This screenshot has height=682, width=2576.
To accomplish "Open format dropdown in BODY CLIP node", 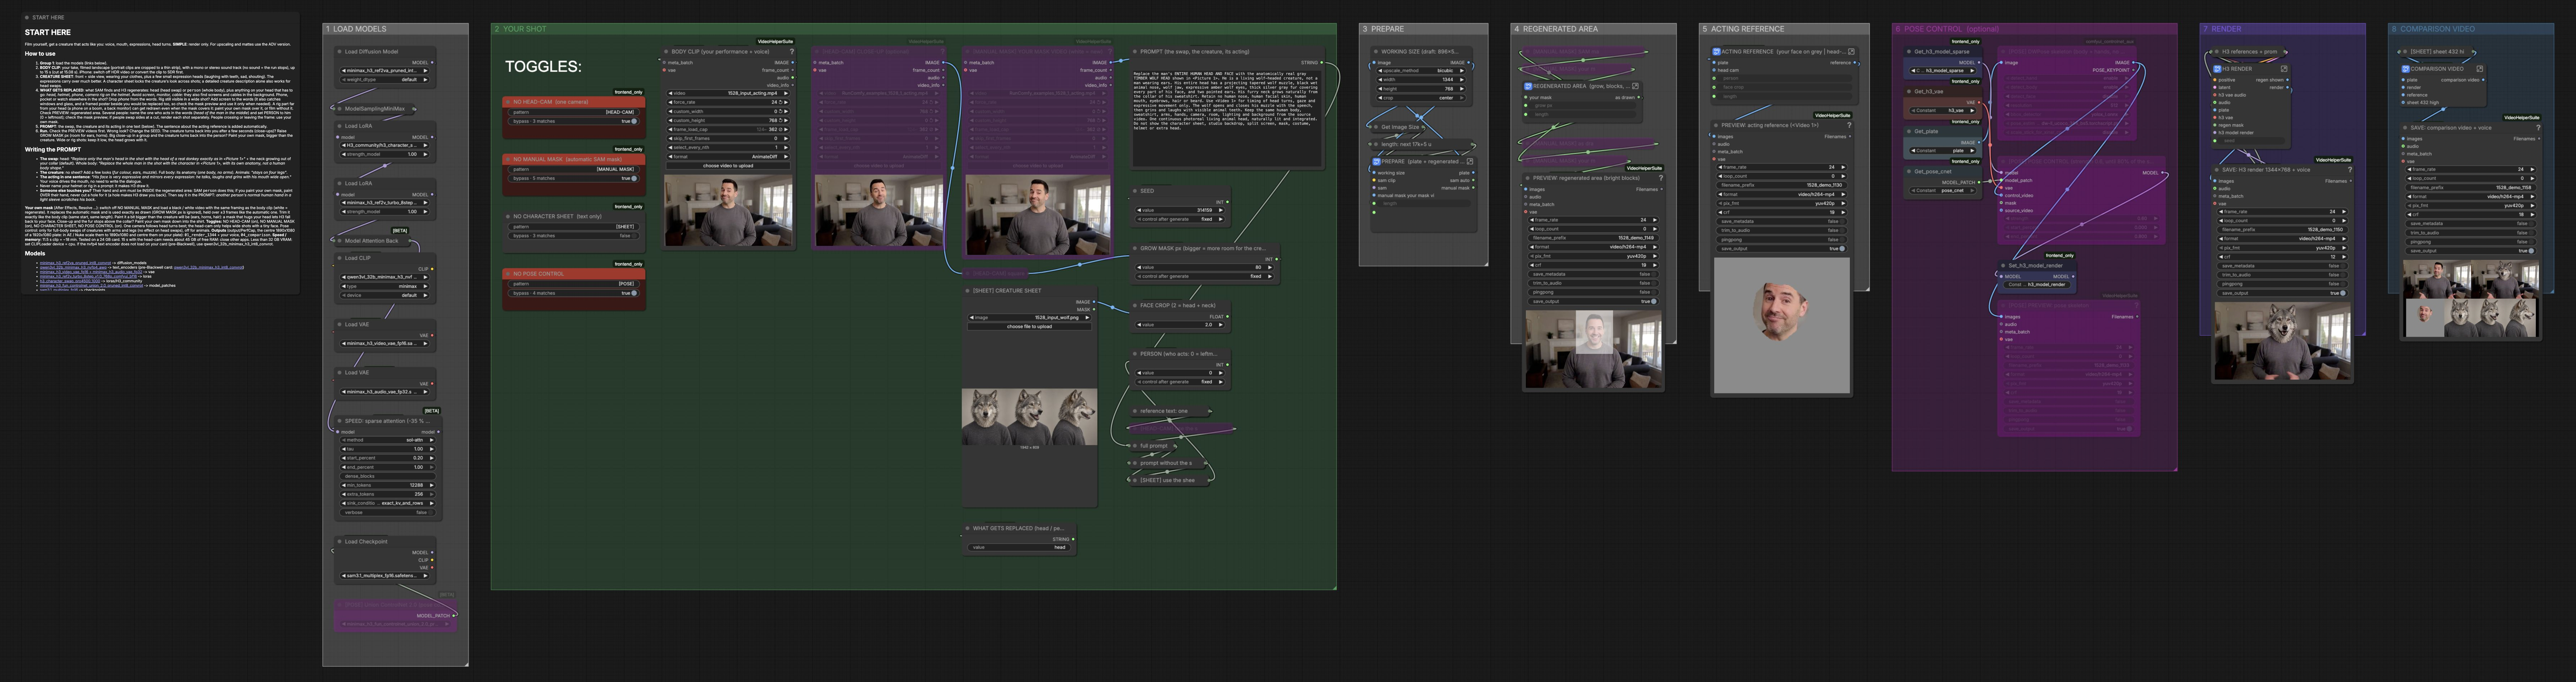I will [x=728, y=157].
